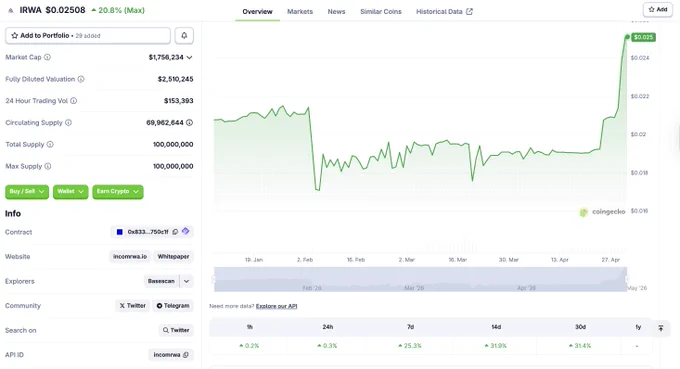This screenshot has width=680, height=369.
Task: Switch to the Overview tab
Action: click(258, 12)
